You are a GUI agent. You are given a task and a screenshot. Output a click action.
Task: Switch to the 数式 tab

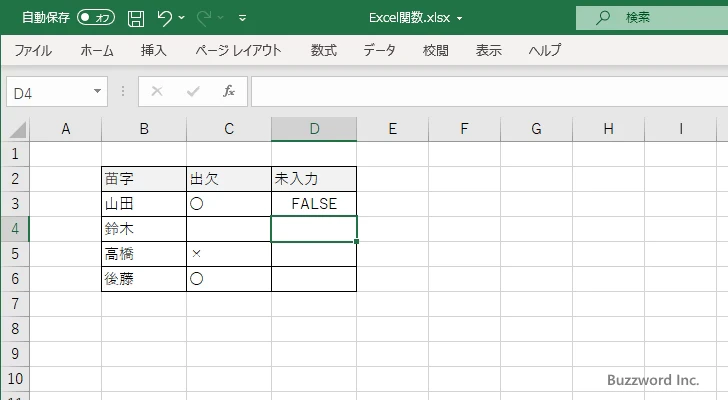click(324, 50)
